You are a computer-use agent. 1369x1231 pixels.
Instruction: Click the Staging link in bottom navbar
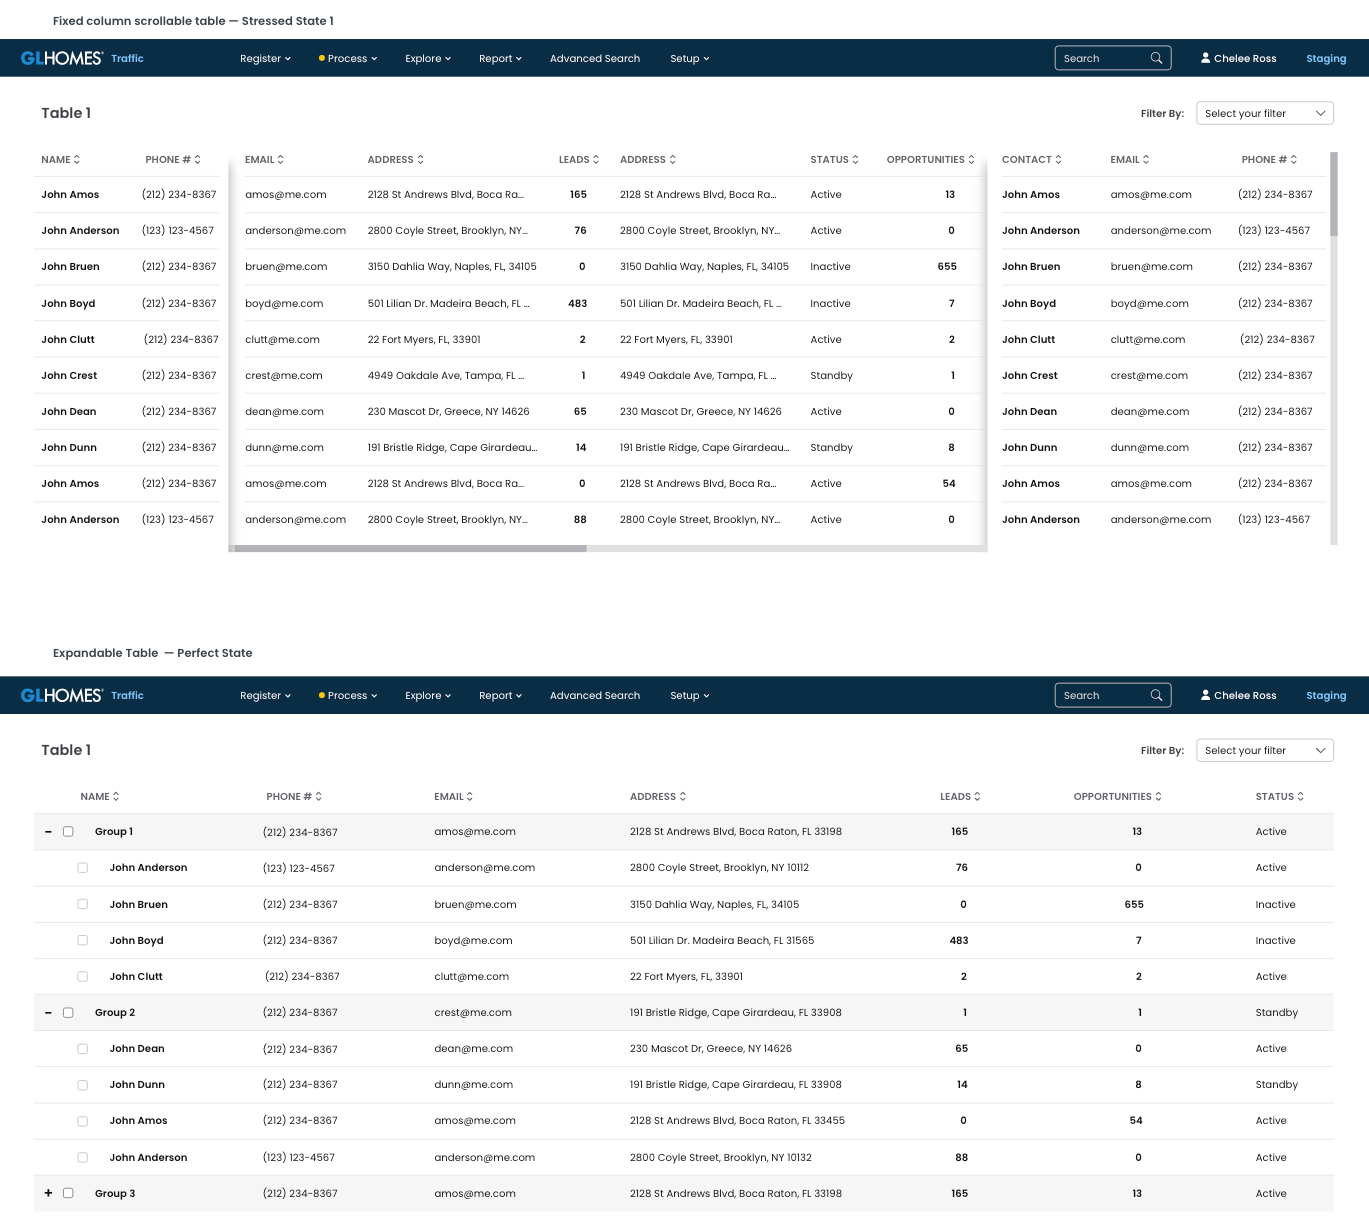1326,695
